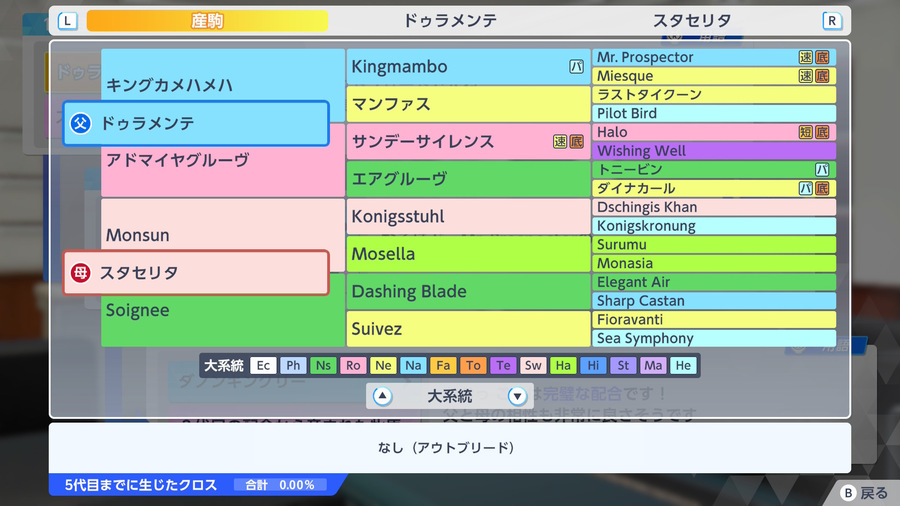Click the St lineage color swatch
Screen dimensions: 900x506
click(623, 365)
